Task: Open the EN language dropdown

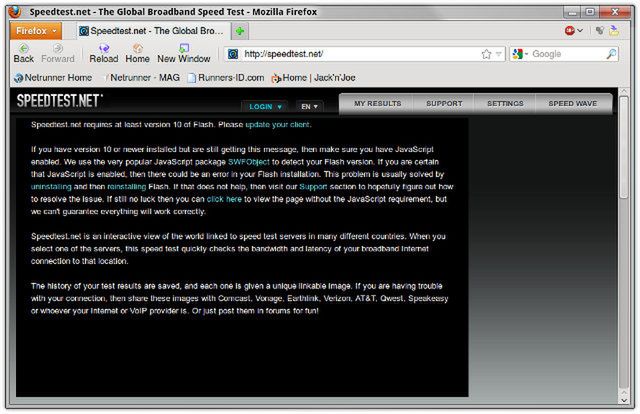Action: [x=309, y=107]
